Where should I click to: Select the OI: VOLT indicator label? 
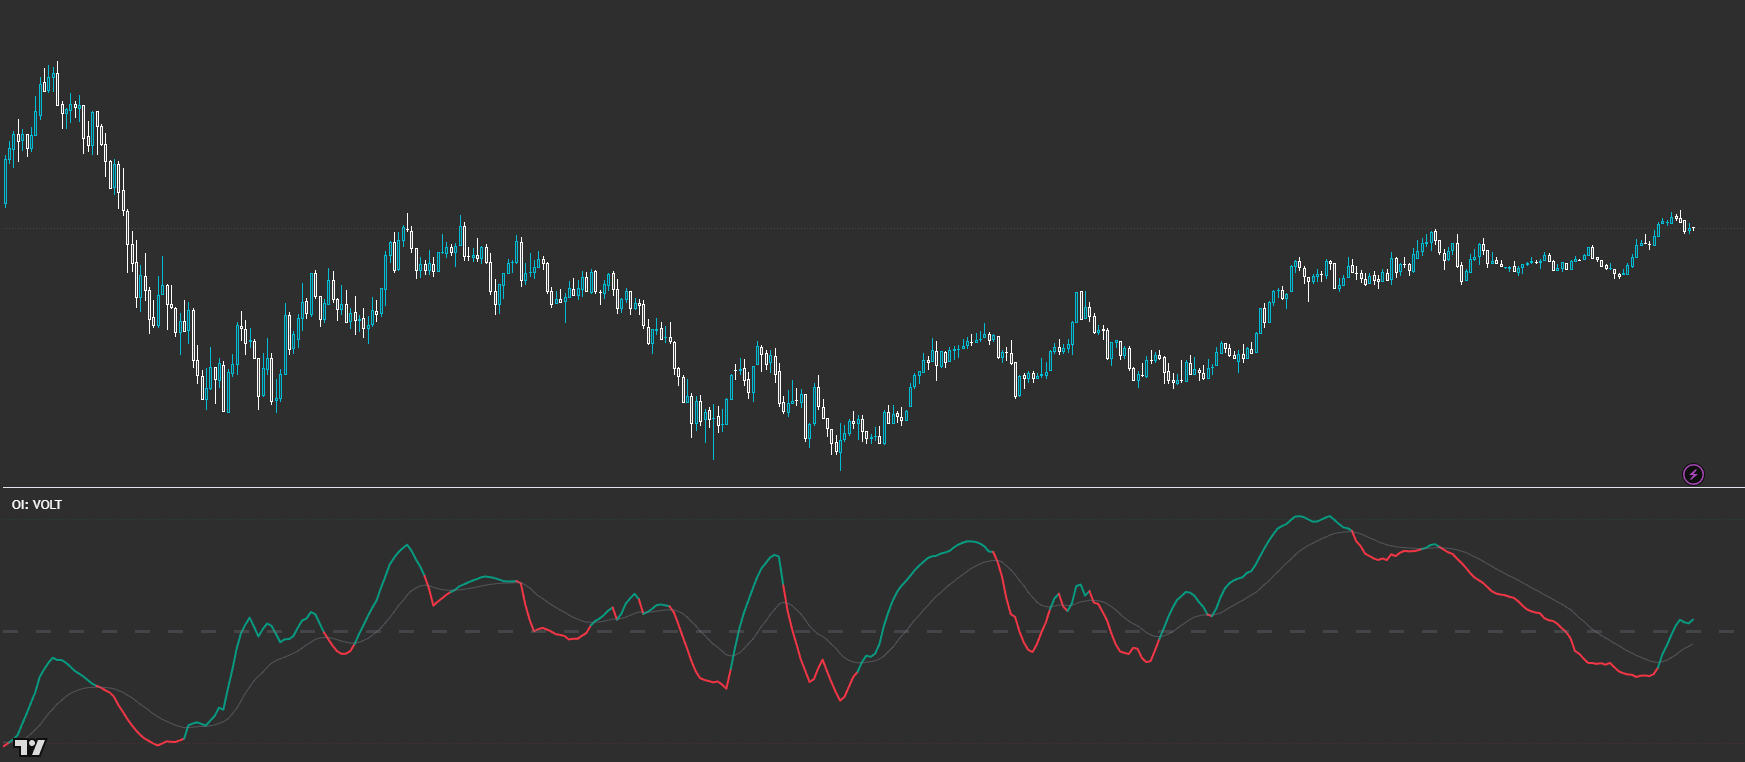[x=37, y=505]
